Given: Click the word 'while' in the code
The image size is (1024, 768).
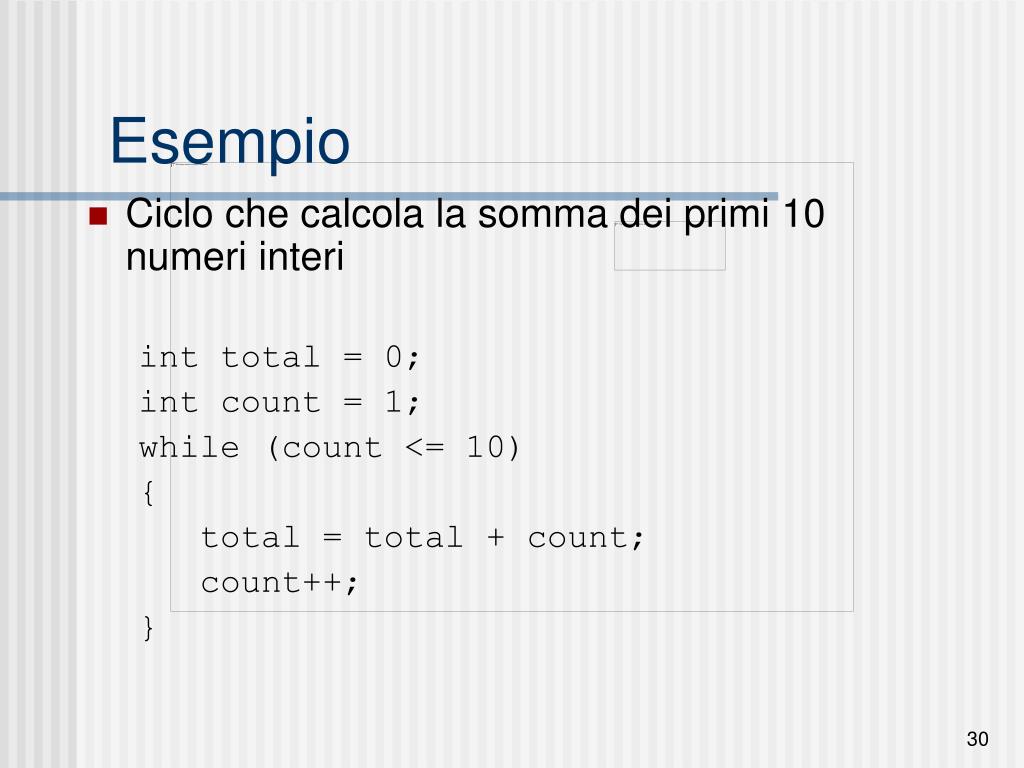Looking at the screenshot, I should click(189, 448).
